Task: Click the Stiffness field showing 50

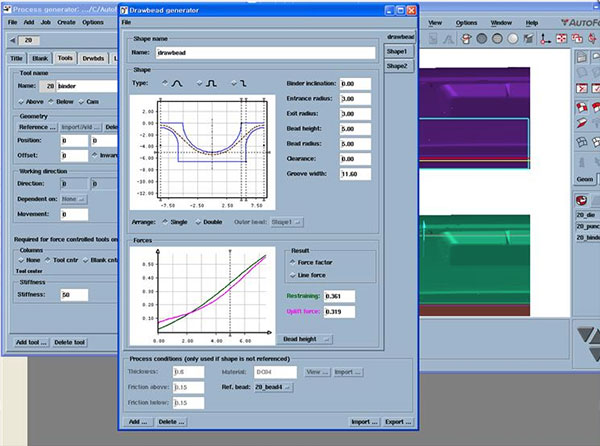Action: point(74,295)
